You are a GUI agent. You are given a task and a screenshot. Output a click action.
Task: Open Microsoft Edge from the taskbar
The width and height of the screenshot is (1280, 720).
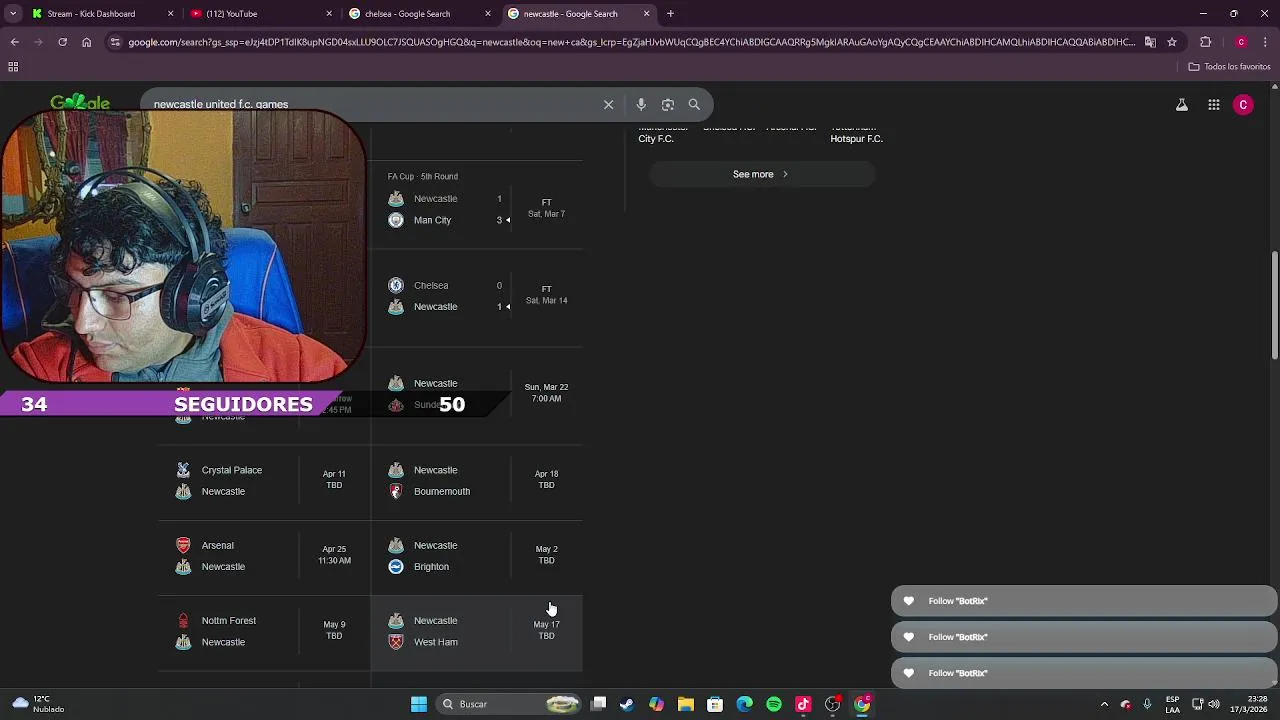pyautogui.click(x=745, y=704)
